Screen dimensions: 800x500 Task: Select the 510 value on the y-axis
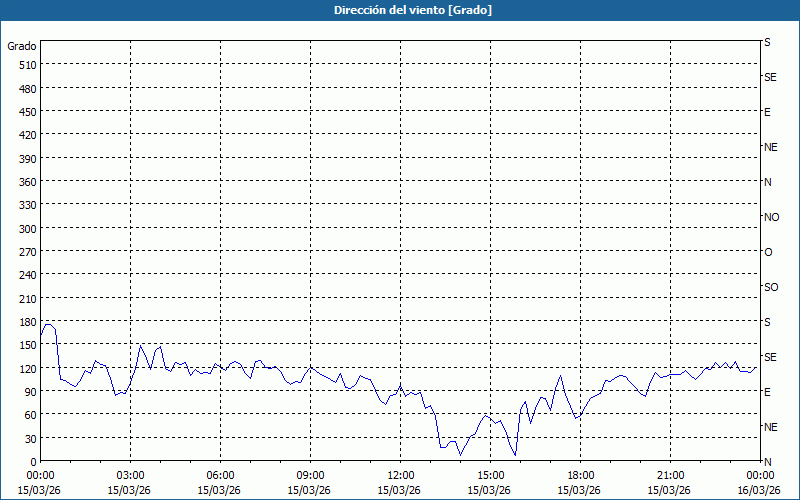click(26, 65)
